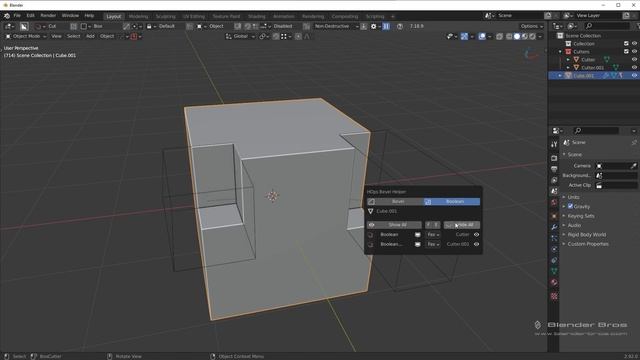
Task: Expand the Custom Properties panel
Action: [588, 244]
